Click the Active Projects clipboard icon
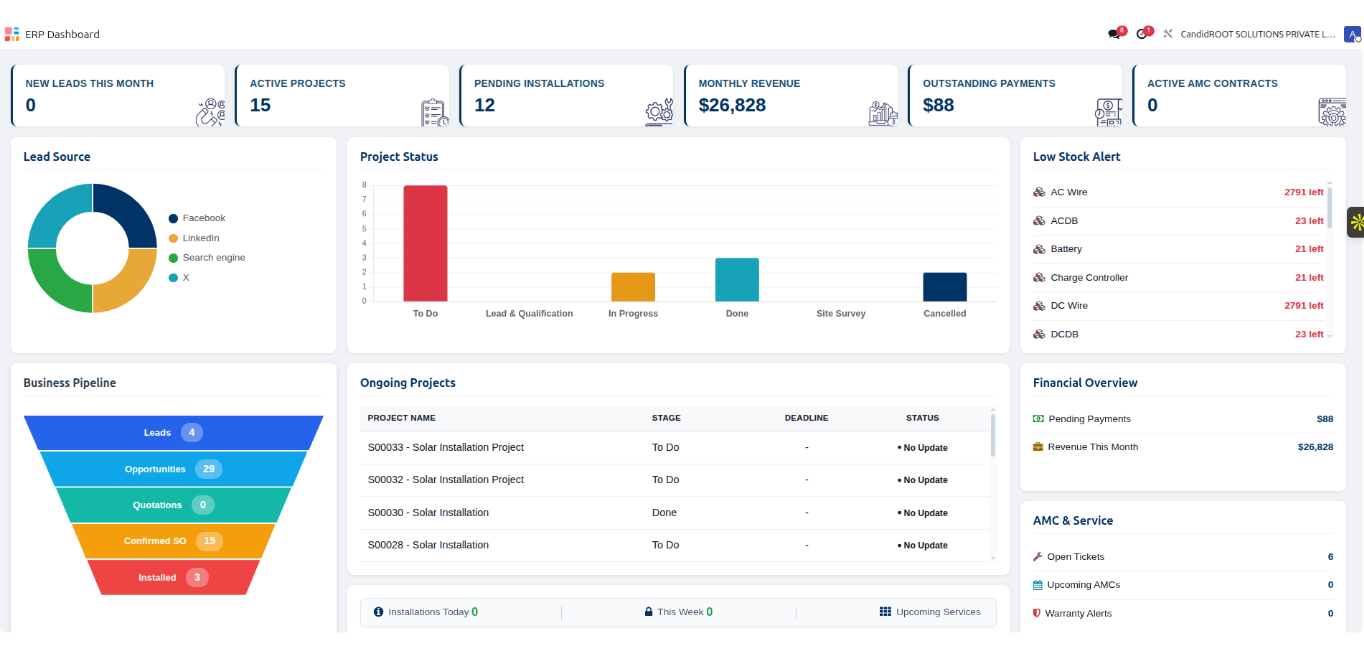This screenshot has height=653, width=1364. pyautogui.click(x=434, y=112)
